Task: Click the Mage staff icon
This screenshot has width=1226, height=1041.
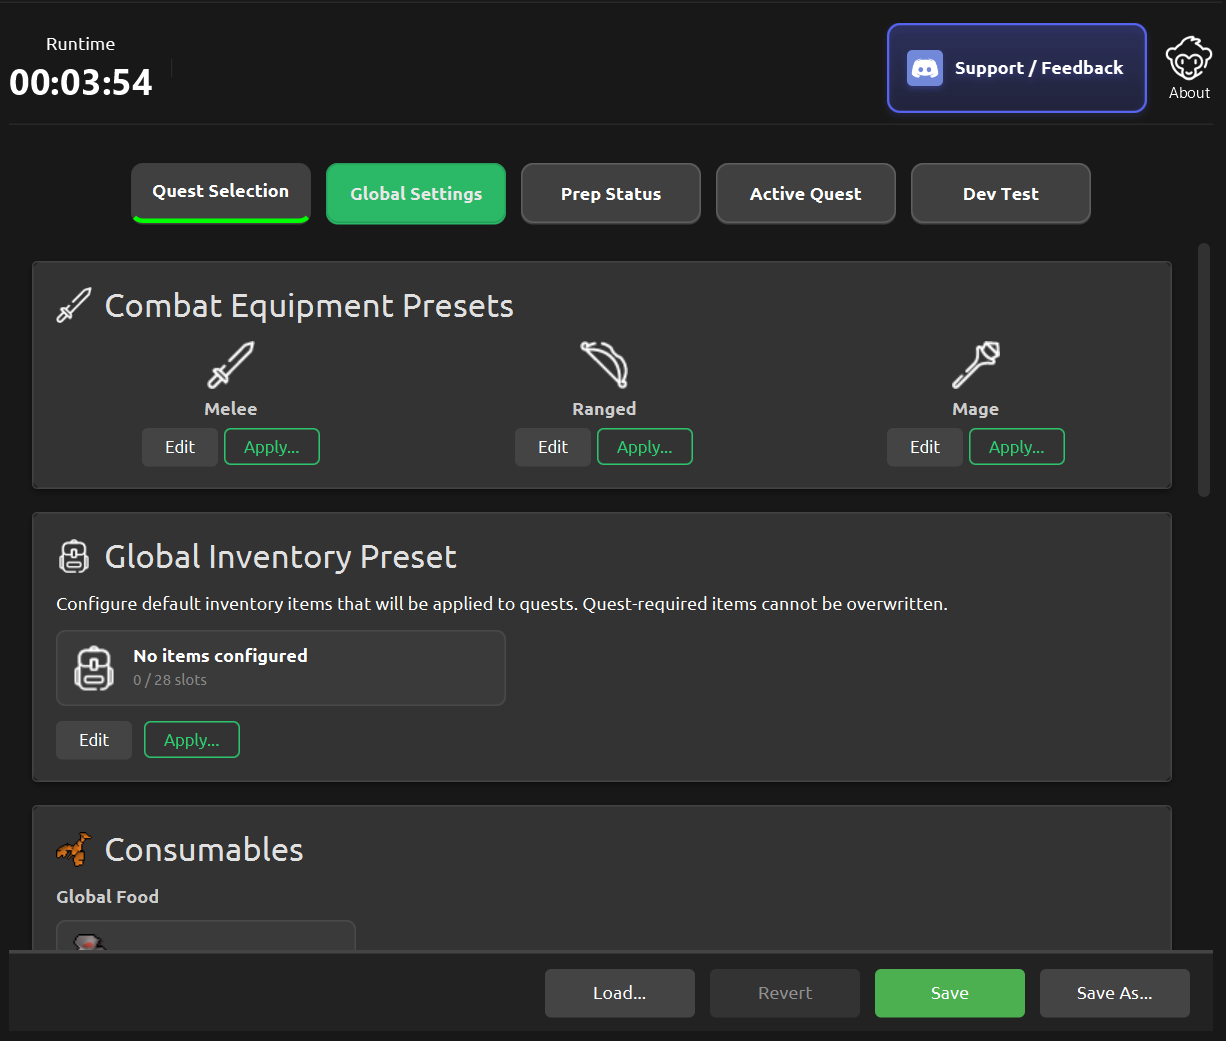Action: (x=976, y=365)
